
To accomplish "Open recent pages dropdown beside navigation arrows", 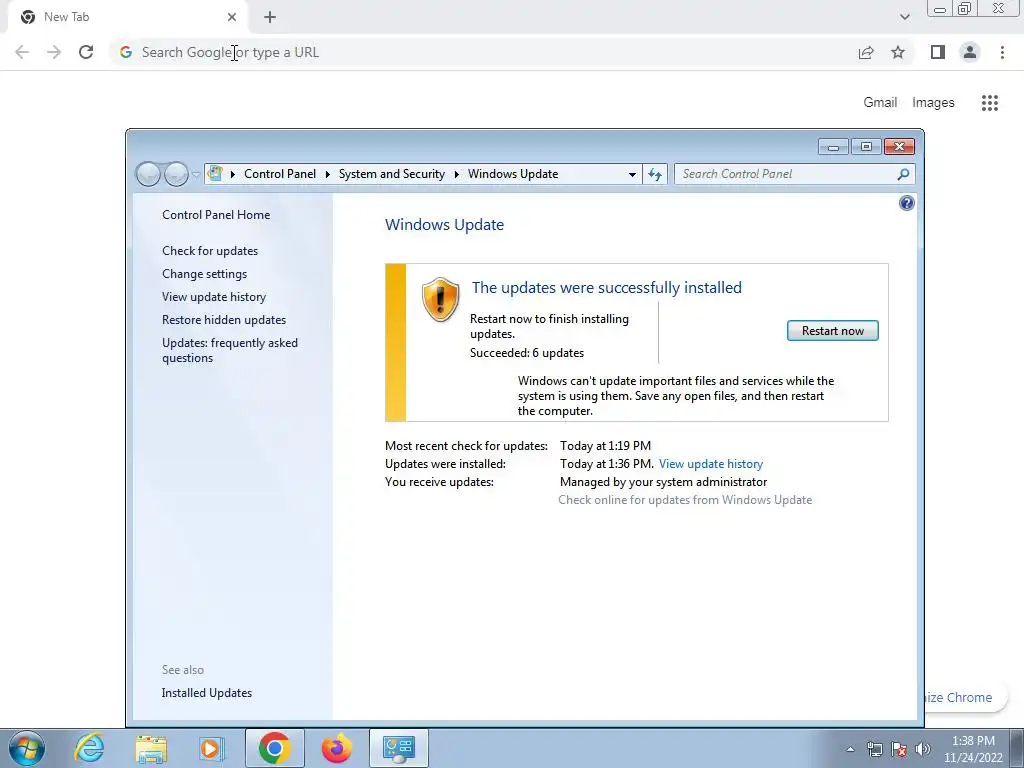I will coord(196,174).
